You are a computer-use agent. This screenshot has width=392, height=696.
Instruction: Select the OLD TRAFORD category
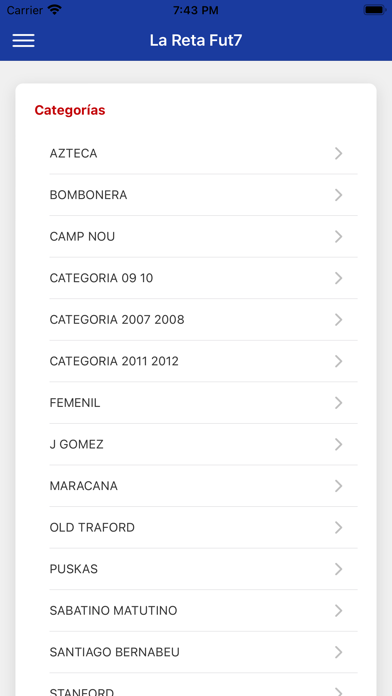203,527
